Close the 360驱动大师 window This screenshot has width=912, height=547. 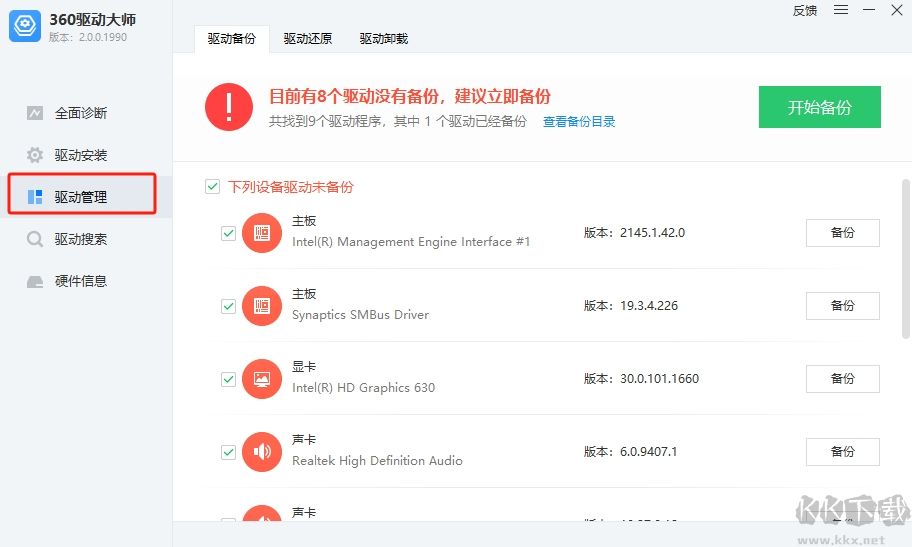point(897,10)
